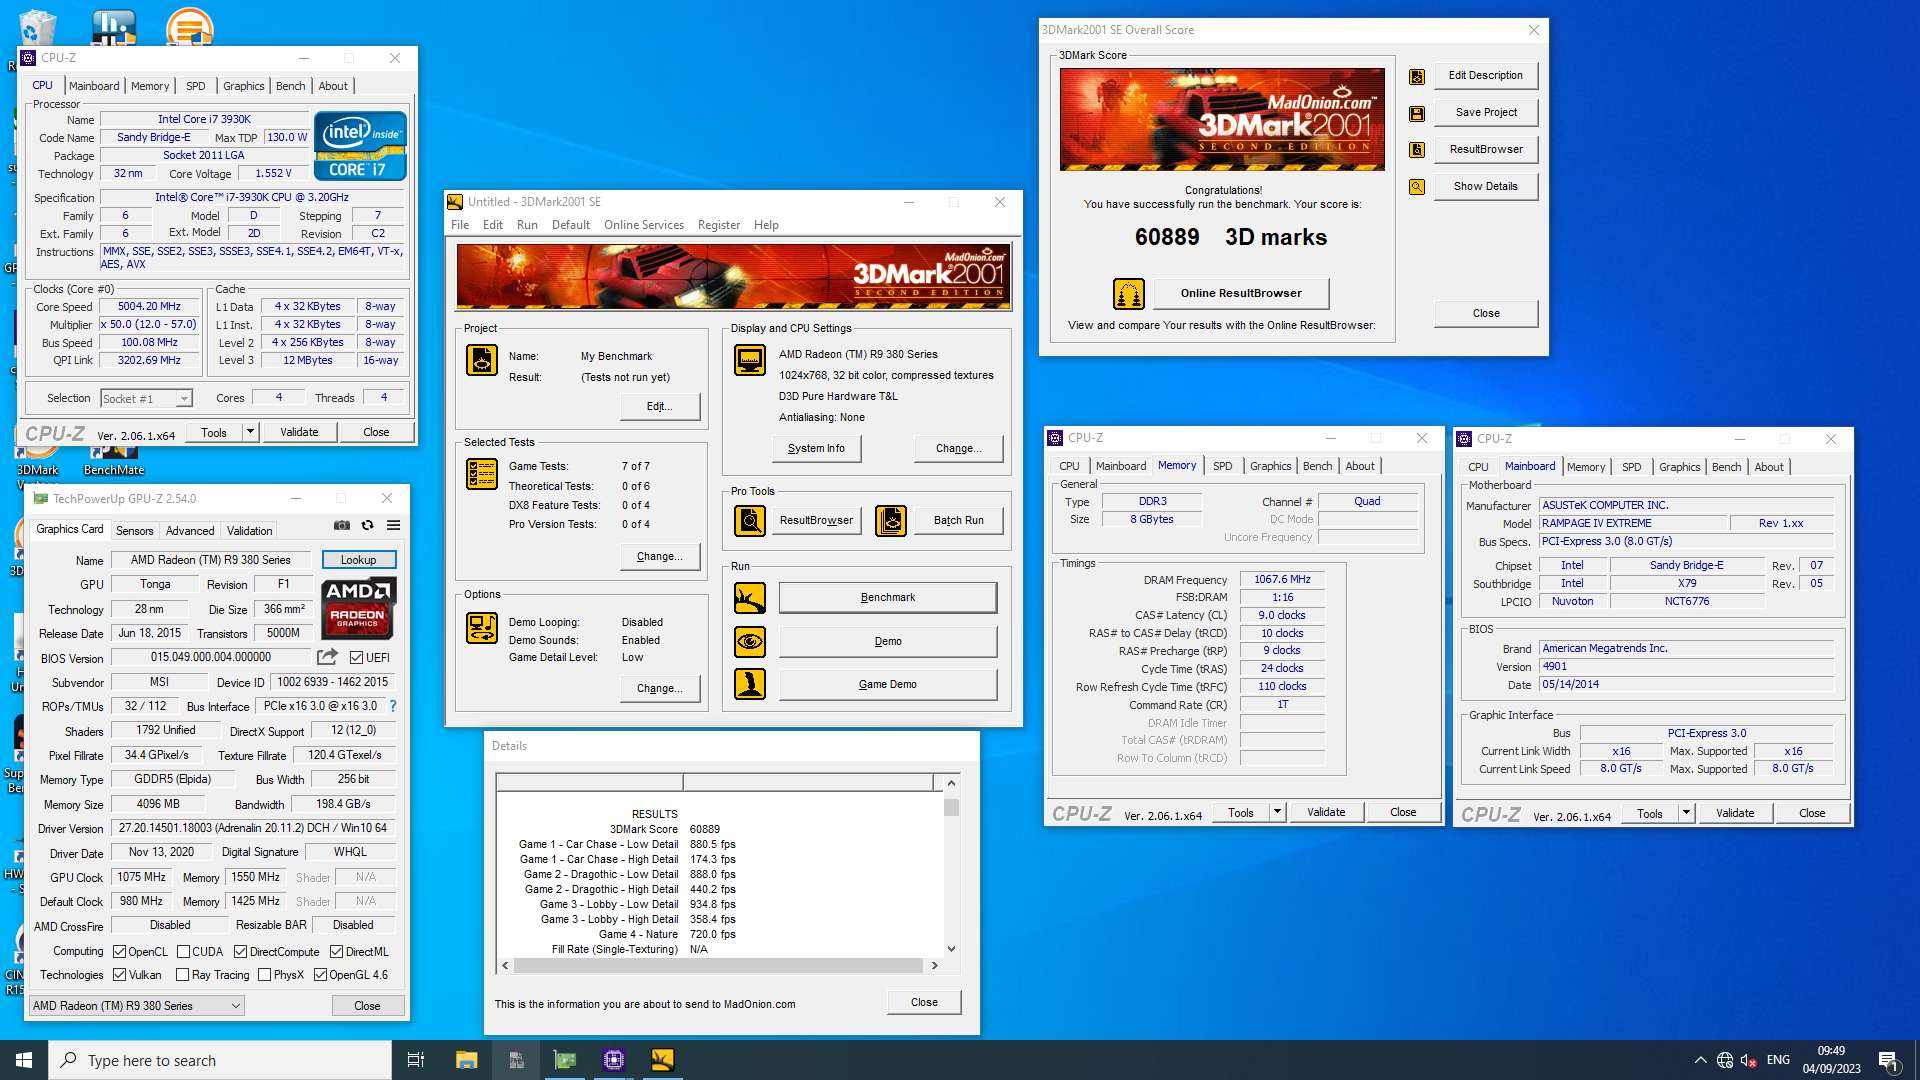This screenshot has width=1920, height=1080.
Task: Click the Details scroll down arrow
Action: click(951, 949)
